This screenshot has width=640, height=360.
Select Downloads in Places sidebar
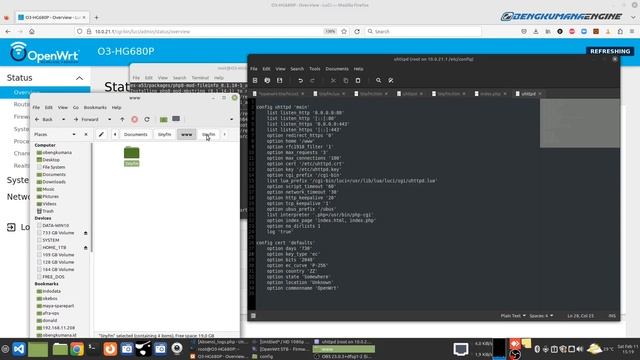point(54,182)
